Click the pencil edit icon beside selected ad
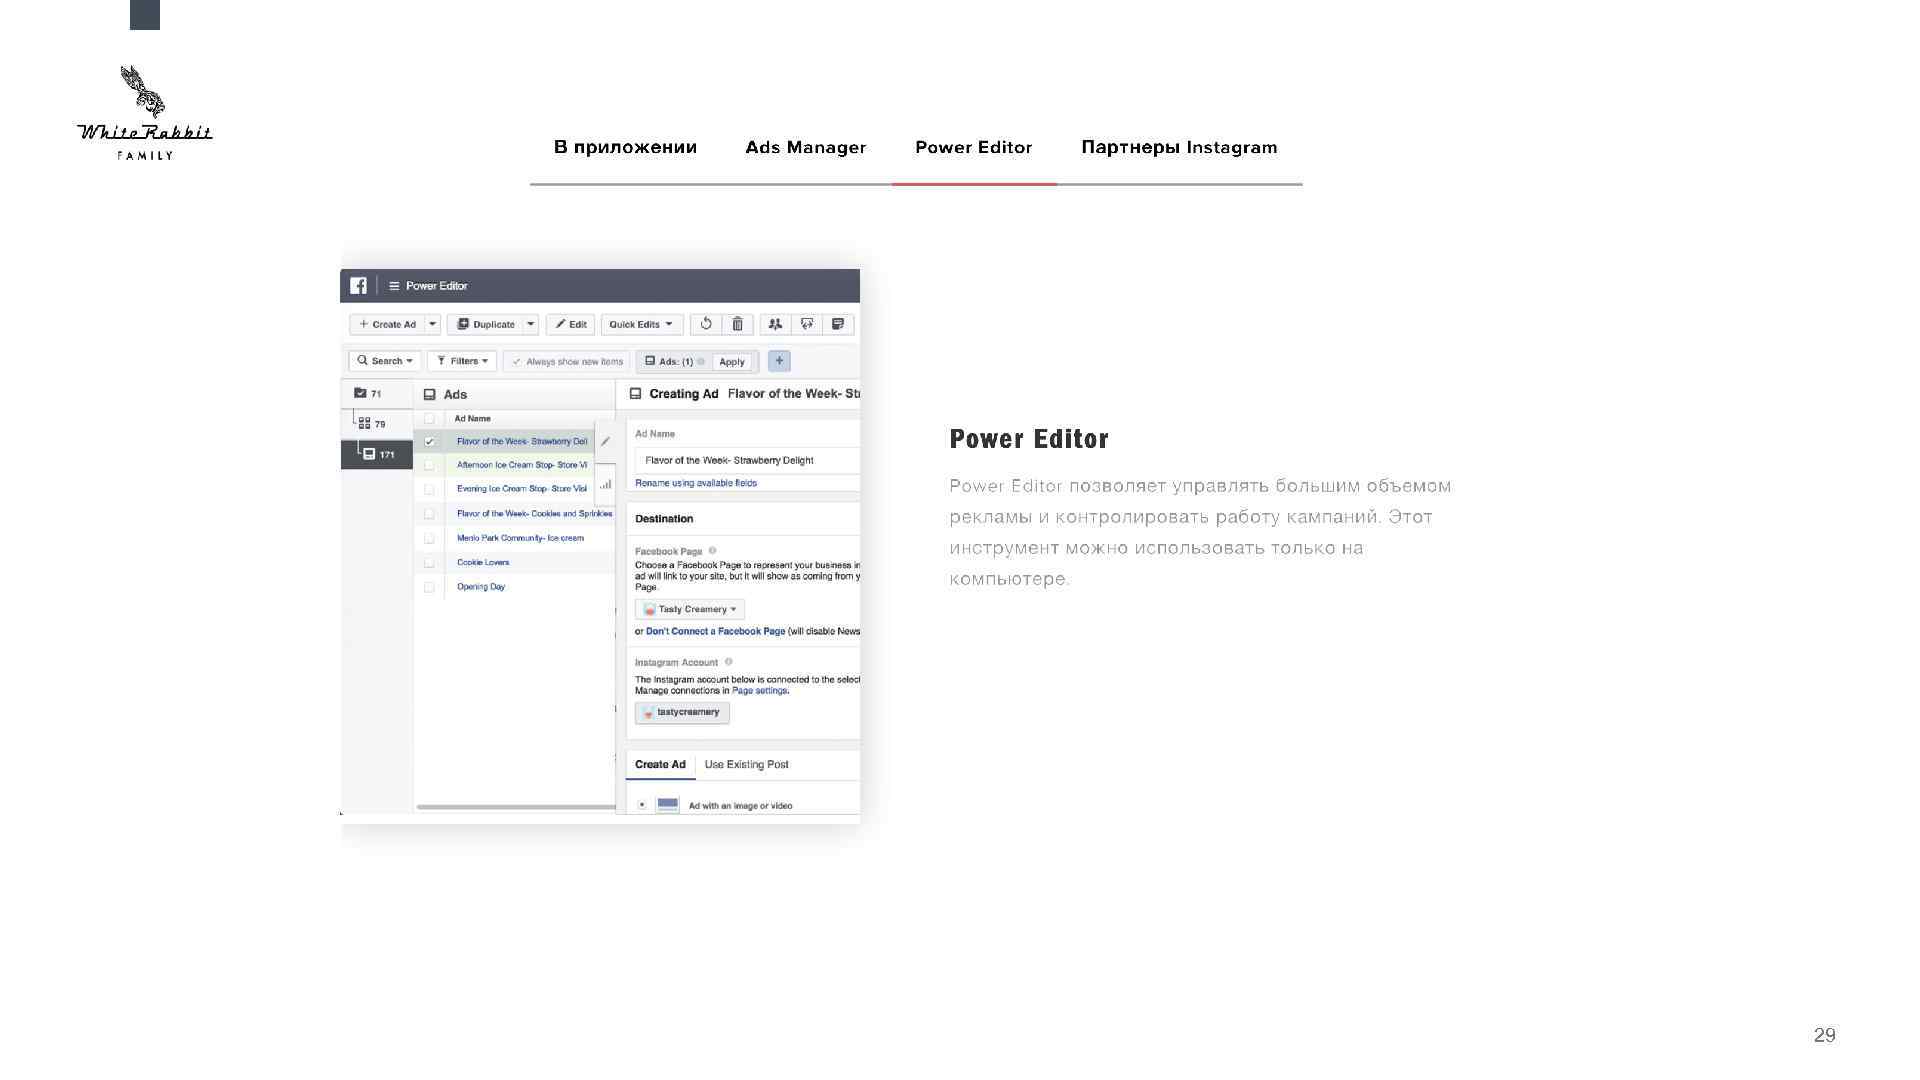 coord(605,441)
